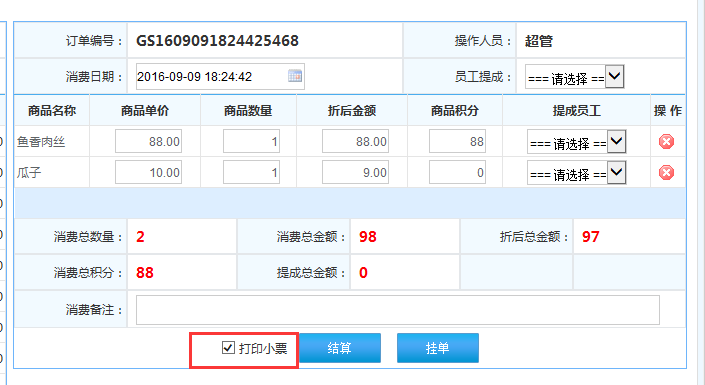
Task: Click the 订单编号 label
Action: (94, 41)
